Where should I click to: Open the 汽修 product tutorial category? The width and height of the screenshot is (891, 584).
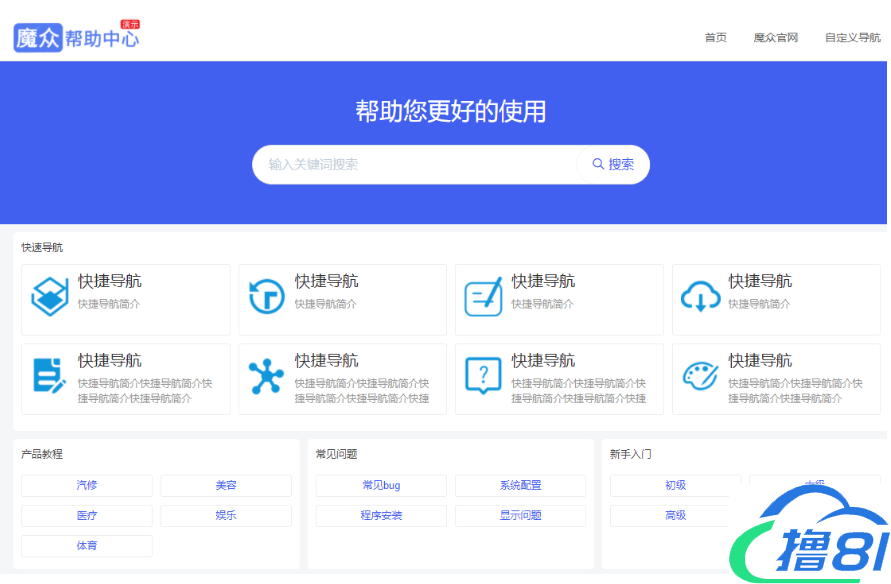coord(87,486)
